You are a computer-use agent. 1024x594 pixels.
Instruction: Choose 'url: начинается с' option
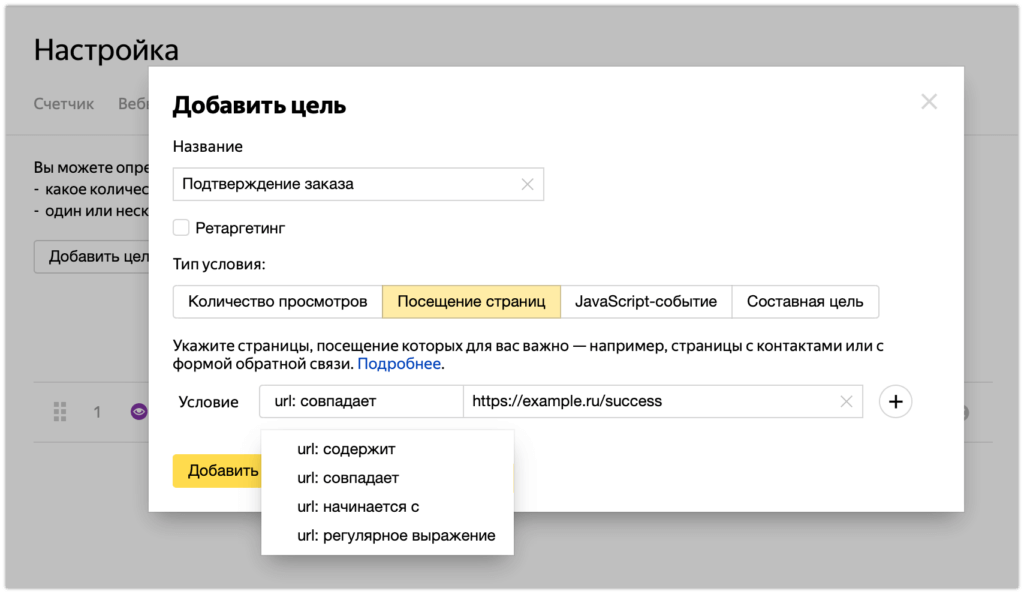point(357,507)
